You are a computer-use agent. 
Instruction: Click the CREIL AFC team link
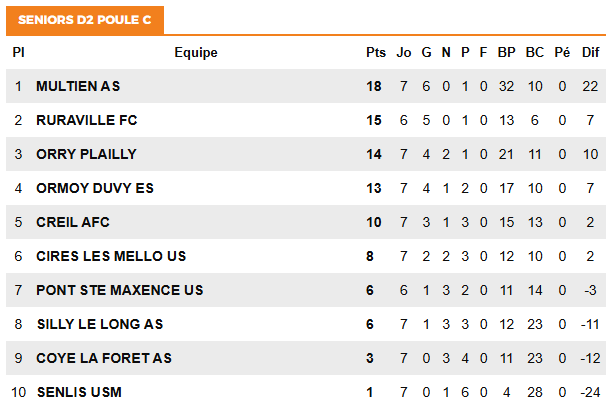[72, 223]
